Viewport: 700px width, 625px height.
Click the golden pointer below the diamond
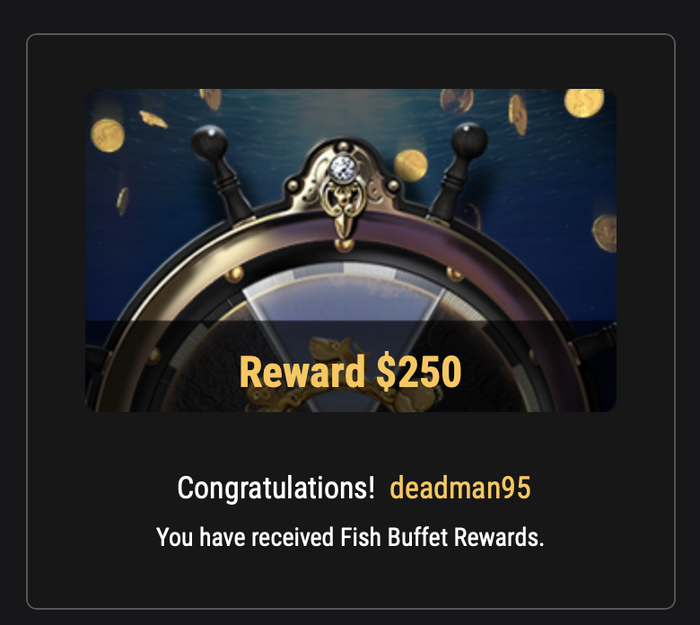[x=344, y=223]
